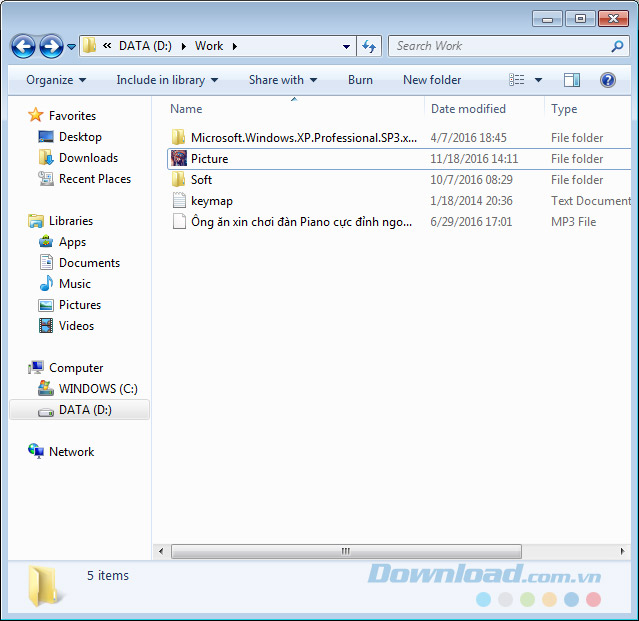Click date 10/7/2016 08:29 of Soft
Screen dimensions: 639x621
tap(471, 180)
